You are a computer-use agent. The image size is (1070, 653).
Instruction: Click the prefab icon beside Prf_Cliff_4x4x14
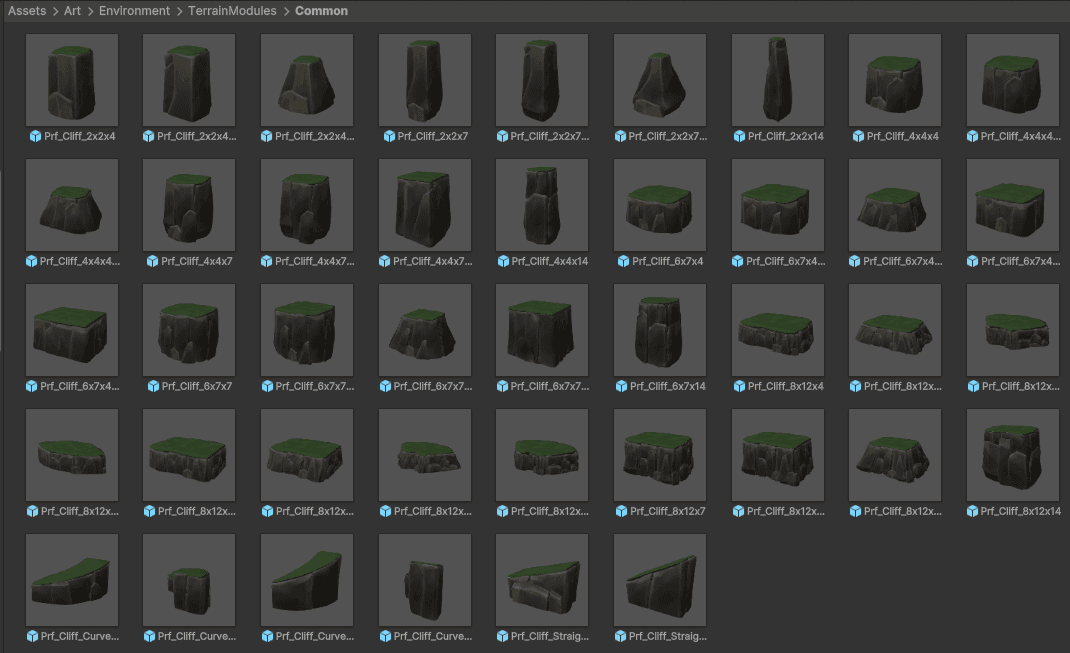pyautogui.click(x=503, y=261)
